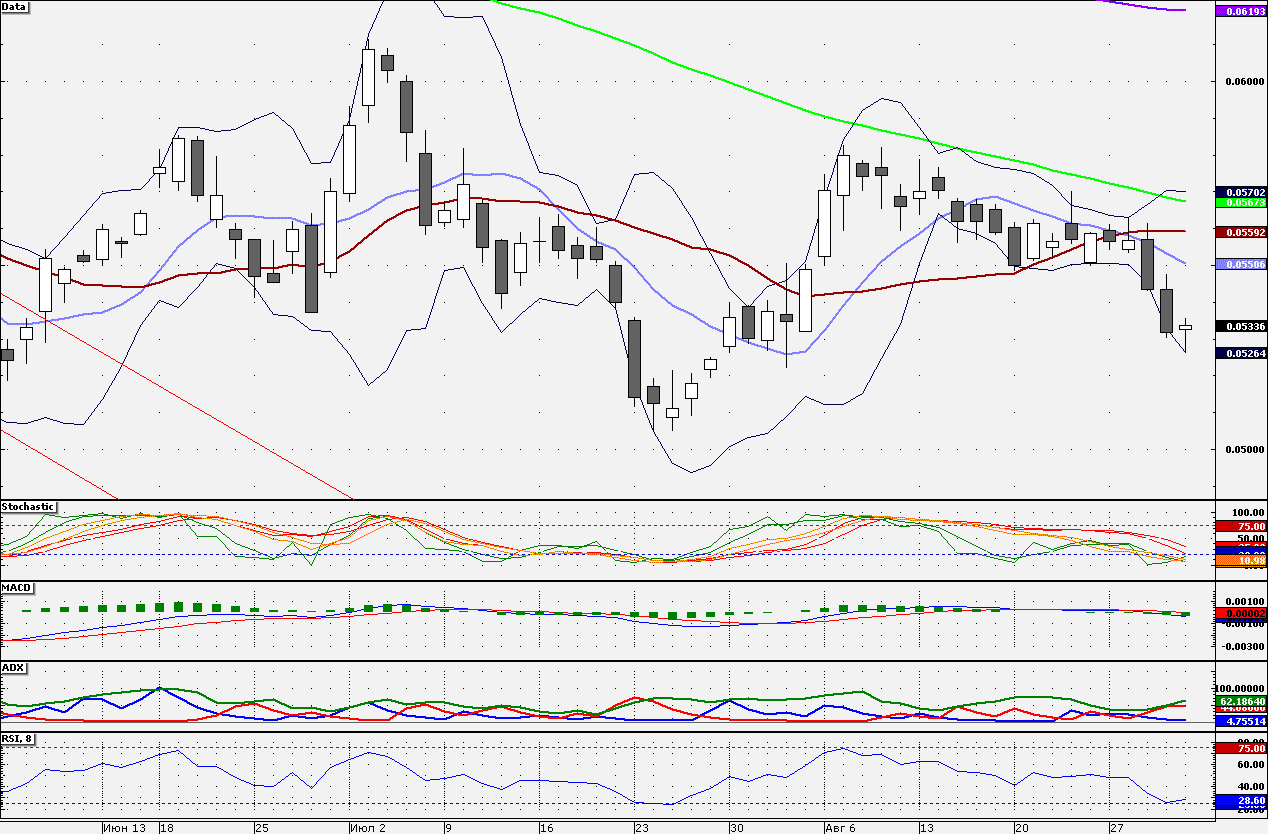Image resolution: width=1268 pixels, height=834 pixels.
Task: Click the blue 4.75514 ADX value tag
Action: 1240,721
